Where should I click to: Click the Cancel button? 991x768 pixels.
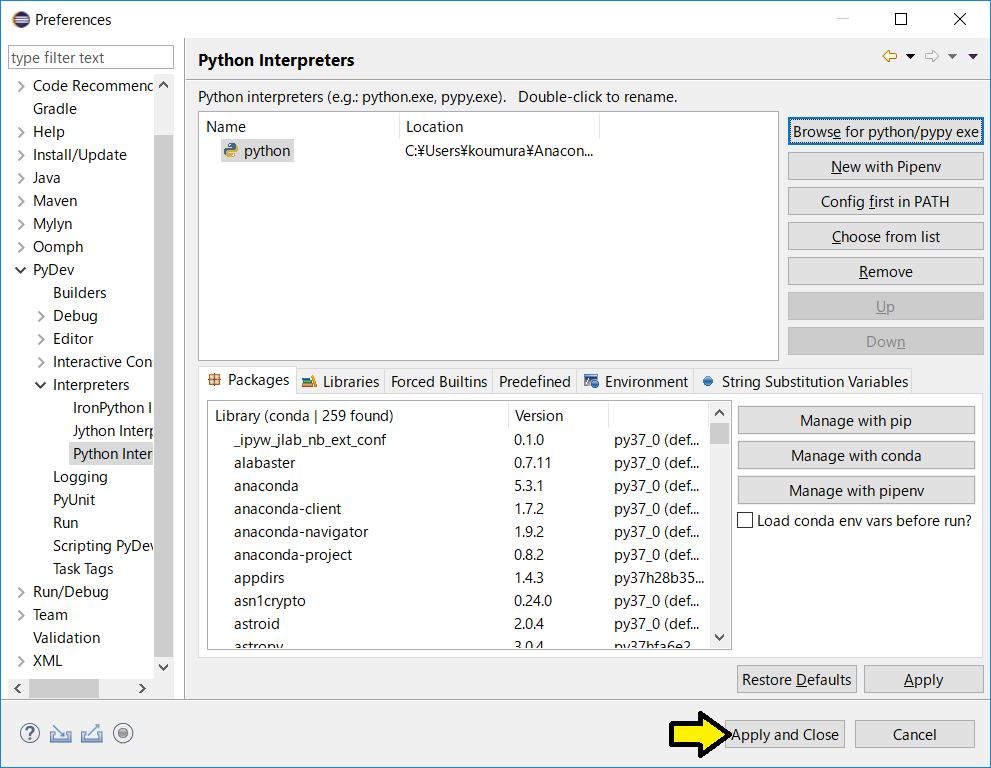pyautogui.click(x=915, y=734)
